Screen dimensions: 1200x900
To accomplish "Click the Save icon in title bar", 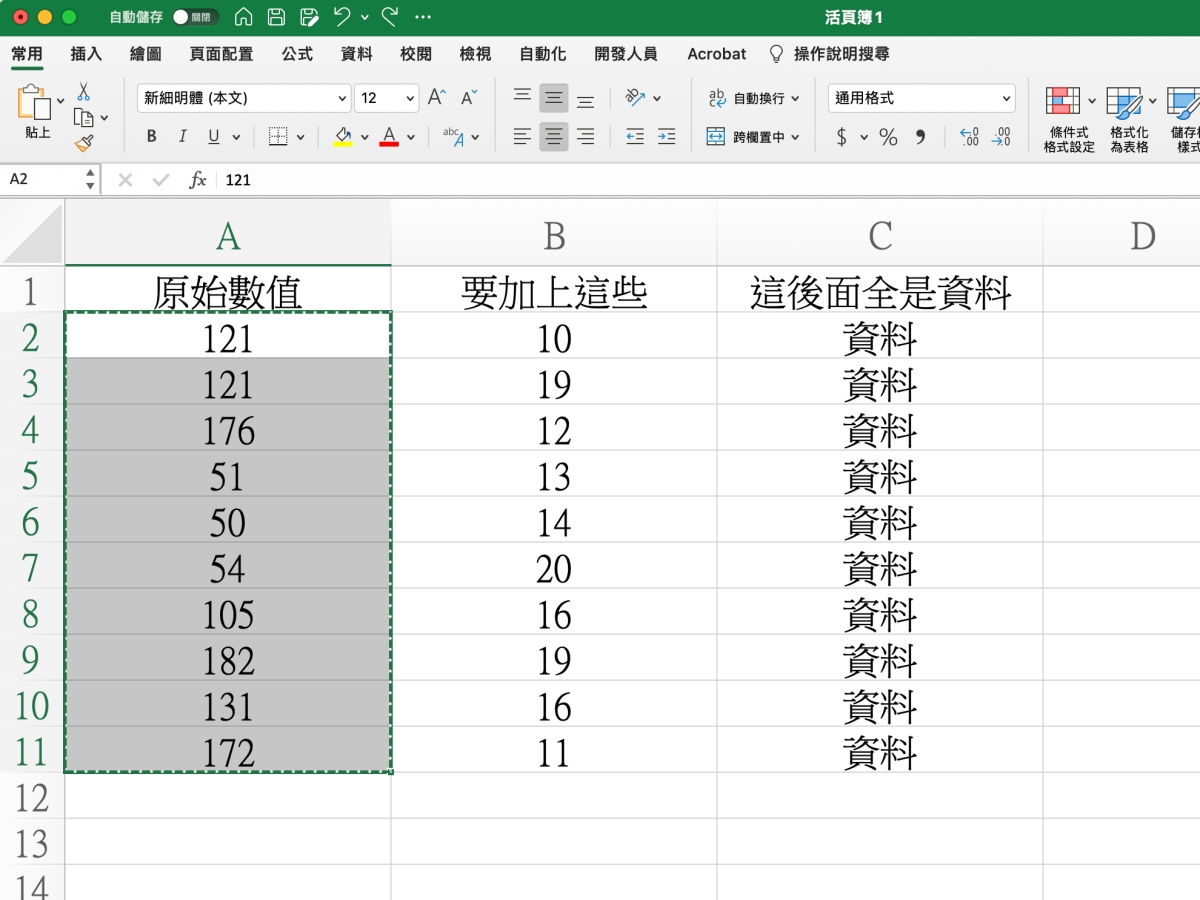I will pyautogui.click(x=277, y=17).
